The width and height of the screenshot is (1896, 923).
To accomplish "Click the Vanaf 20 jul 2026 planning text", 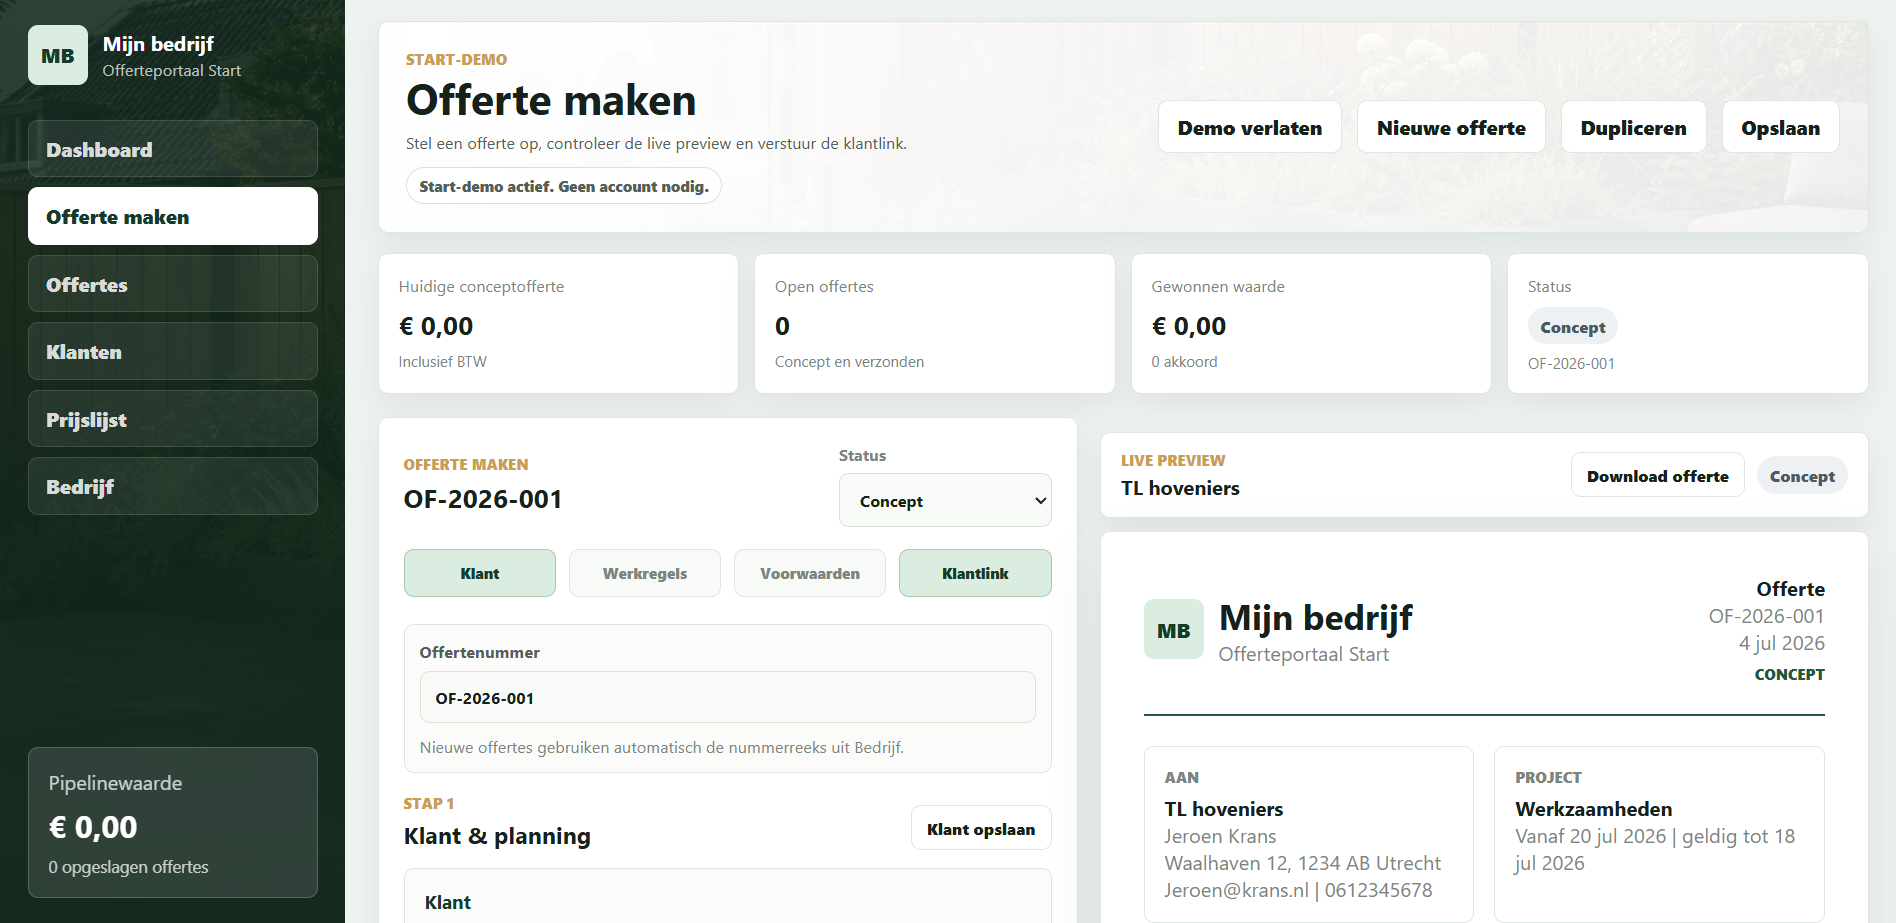I will [x=1655, y=849].
